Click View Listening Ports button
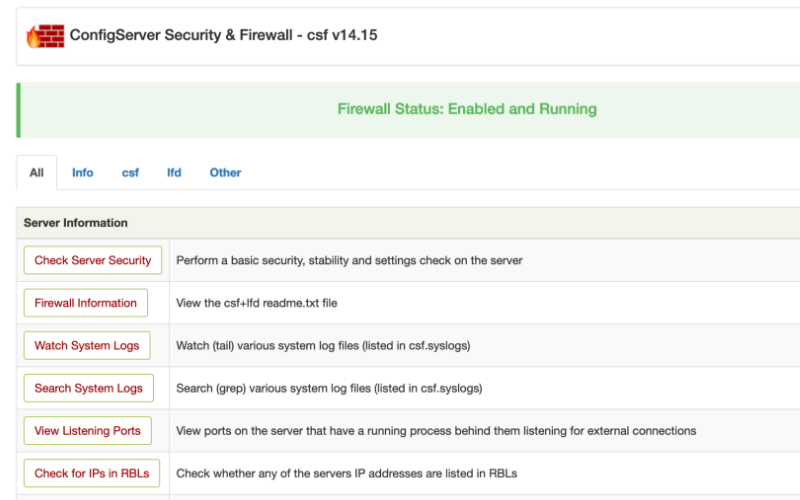Screen dimensions: 800x500 click(x=87, y=431)
